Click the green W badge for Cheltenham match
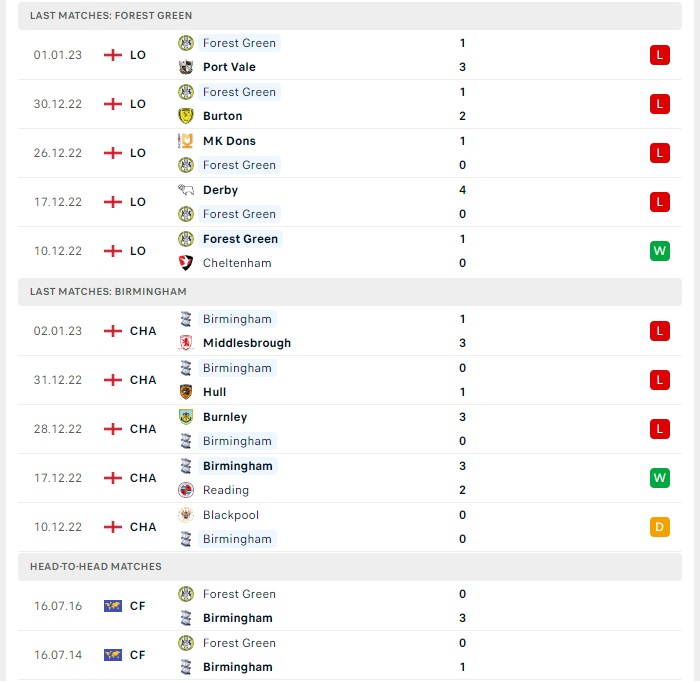700x683 pixels. tap(659, 251)
